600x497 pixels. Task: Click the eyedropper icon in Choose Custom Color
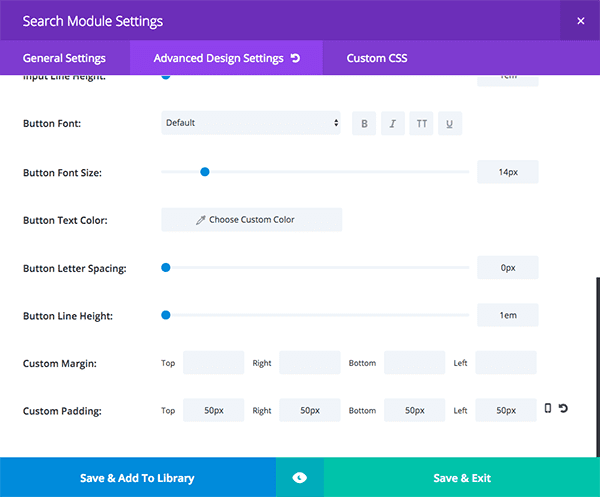(x=201, y=220)
